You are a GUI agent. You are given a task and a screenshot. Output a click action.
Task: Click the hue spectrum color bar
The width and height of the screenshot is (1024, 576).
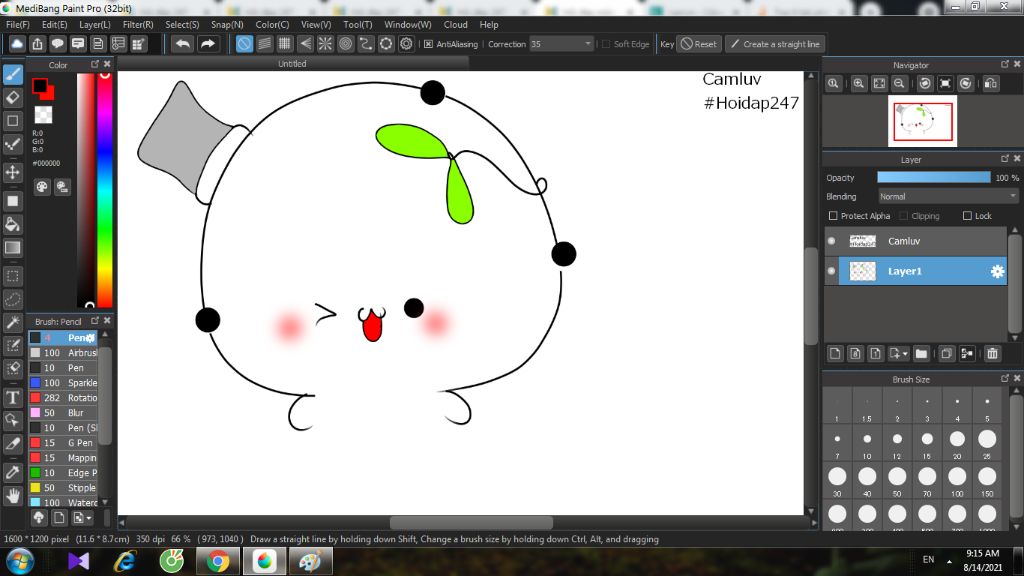[104, 190]
